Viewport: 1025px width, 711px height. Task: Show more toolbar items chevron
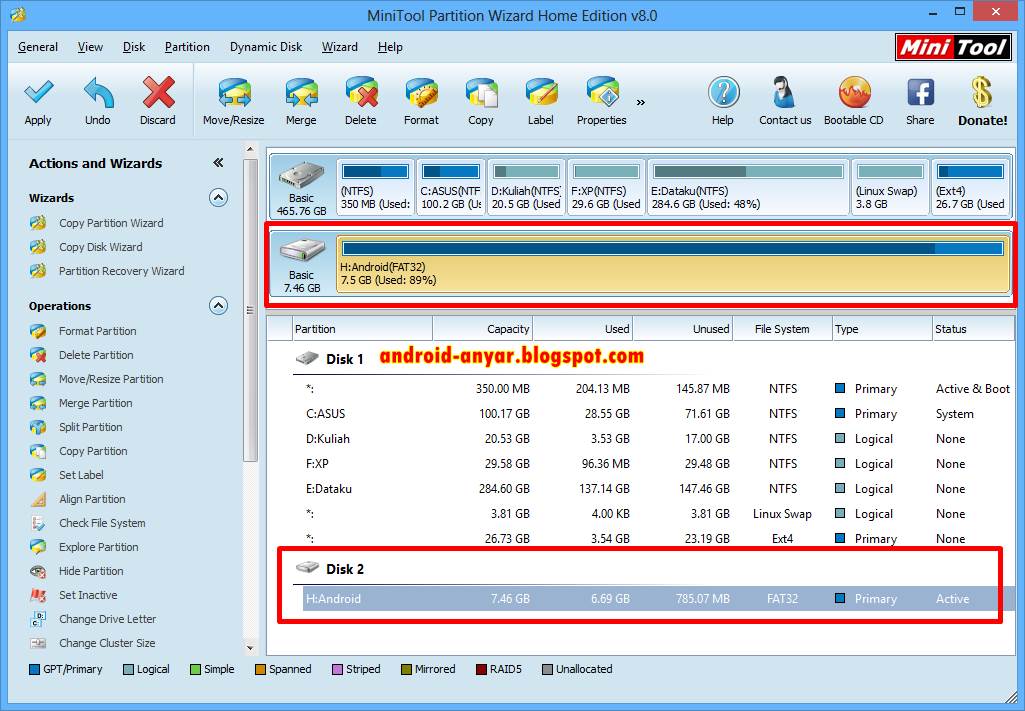coord(641,102)
